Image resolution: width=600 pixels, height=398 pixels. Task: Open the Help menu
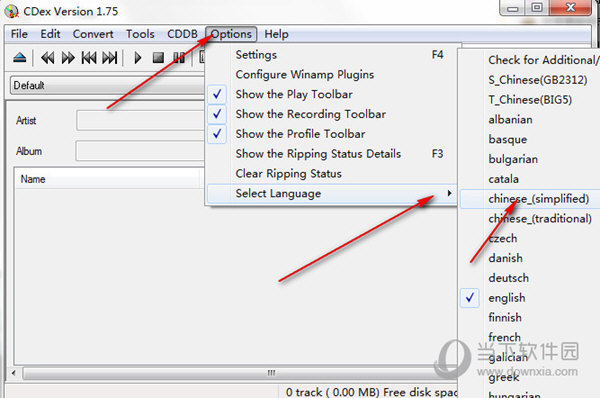pyautogui.click(x=276, y=34)
